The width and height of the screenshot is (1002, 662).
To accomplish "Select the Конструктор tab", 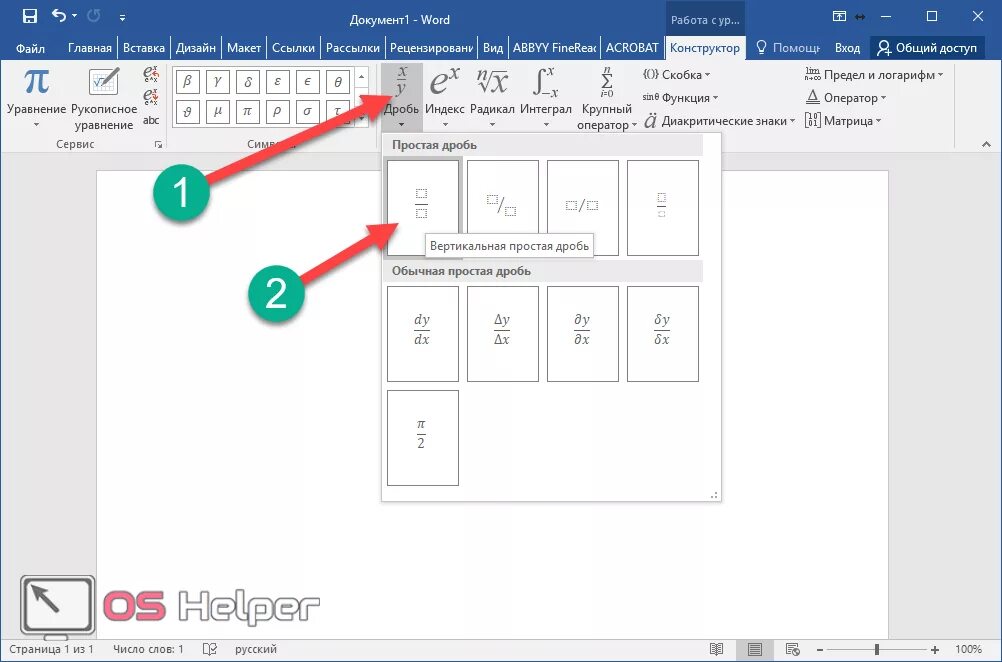I will 704,48.
